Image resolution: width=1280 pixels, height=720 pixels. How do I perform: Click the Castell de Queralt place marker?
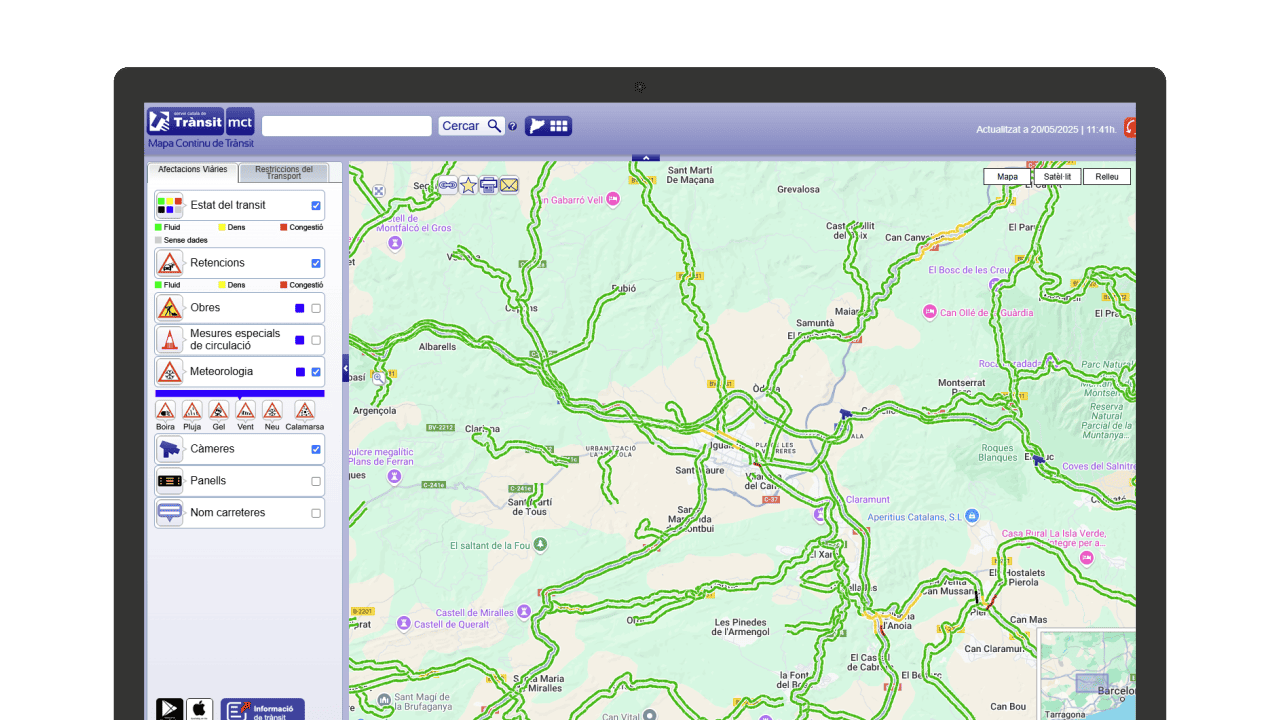tap(403, 623)
